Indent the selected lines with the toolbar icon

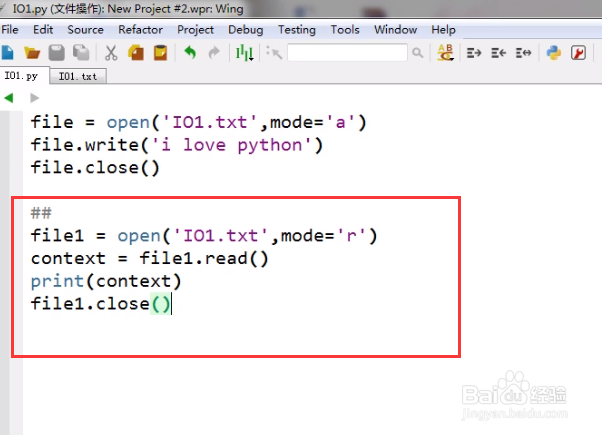point(474,53)
